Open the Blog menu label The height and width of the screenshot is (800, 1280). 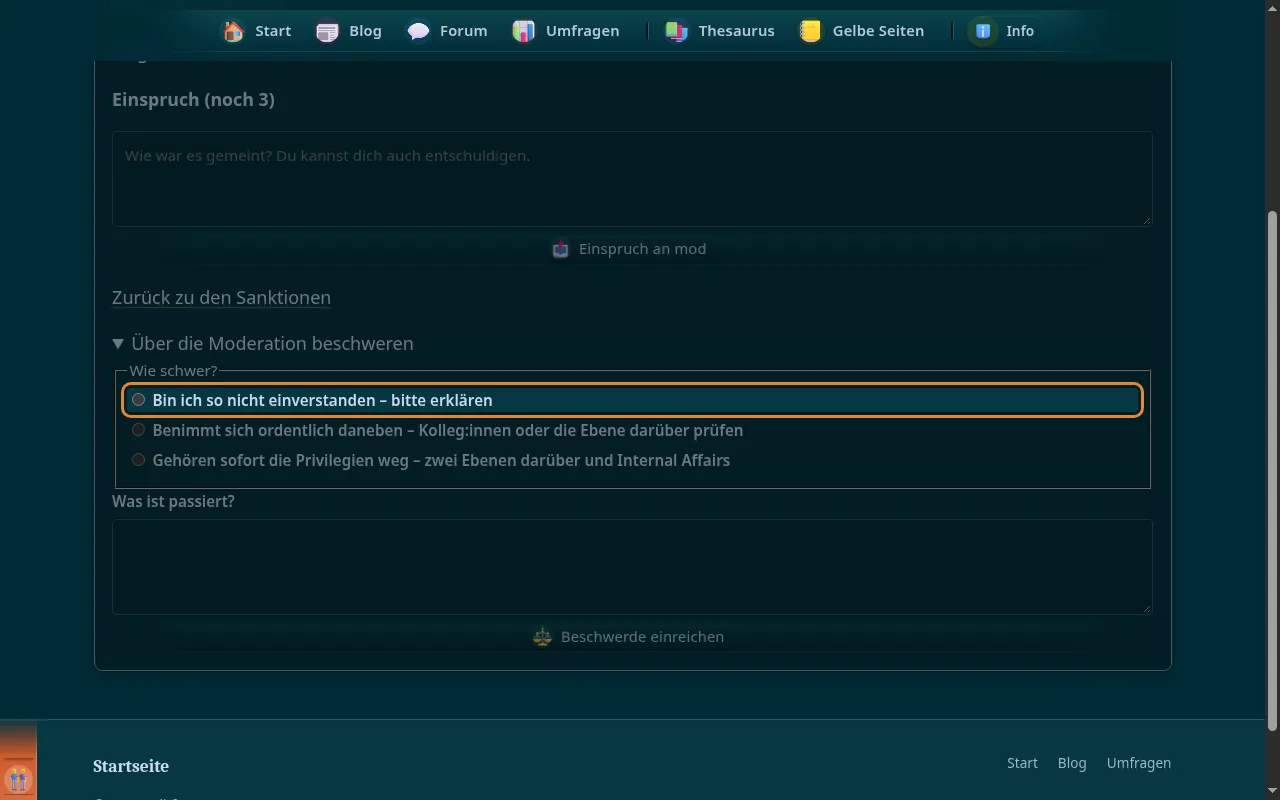365,31
